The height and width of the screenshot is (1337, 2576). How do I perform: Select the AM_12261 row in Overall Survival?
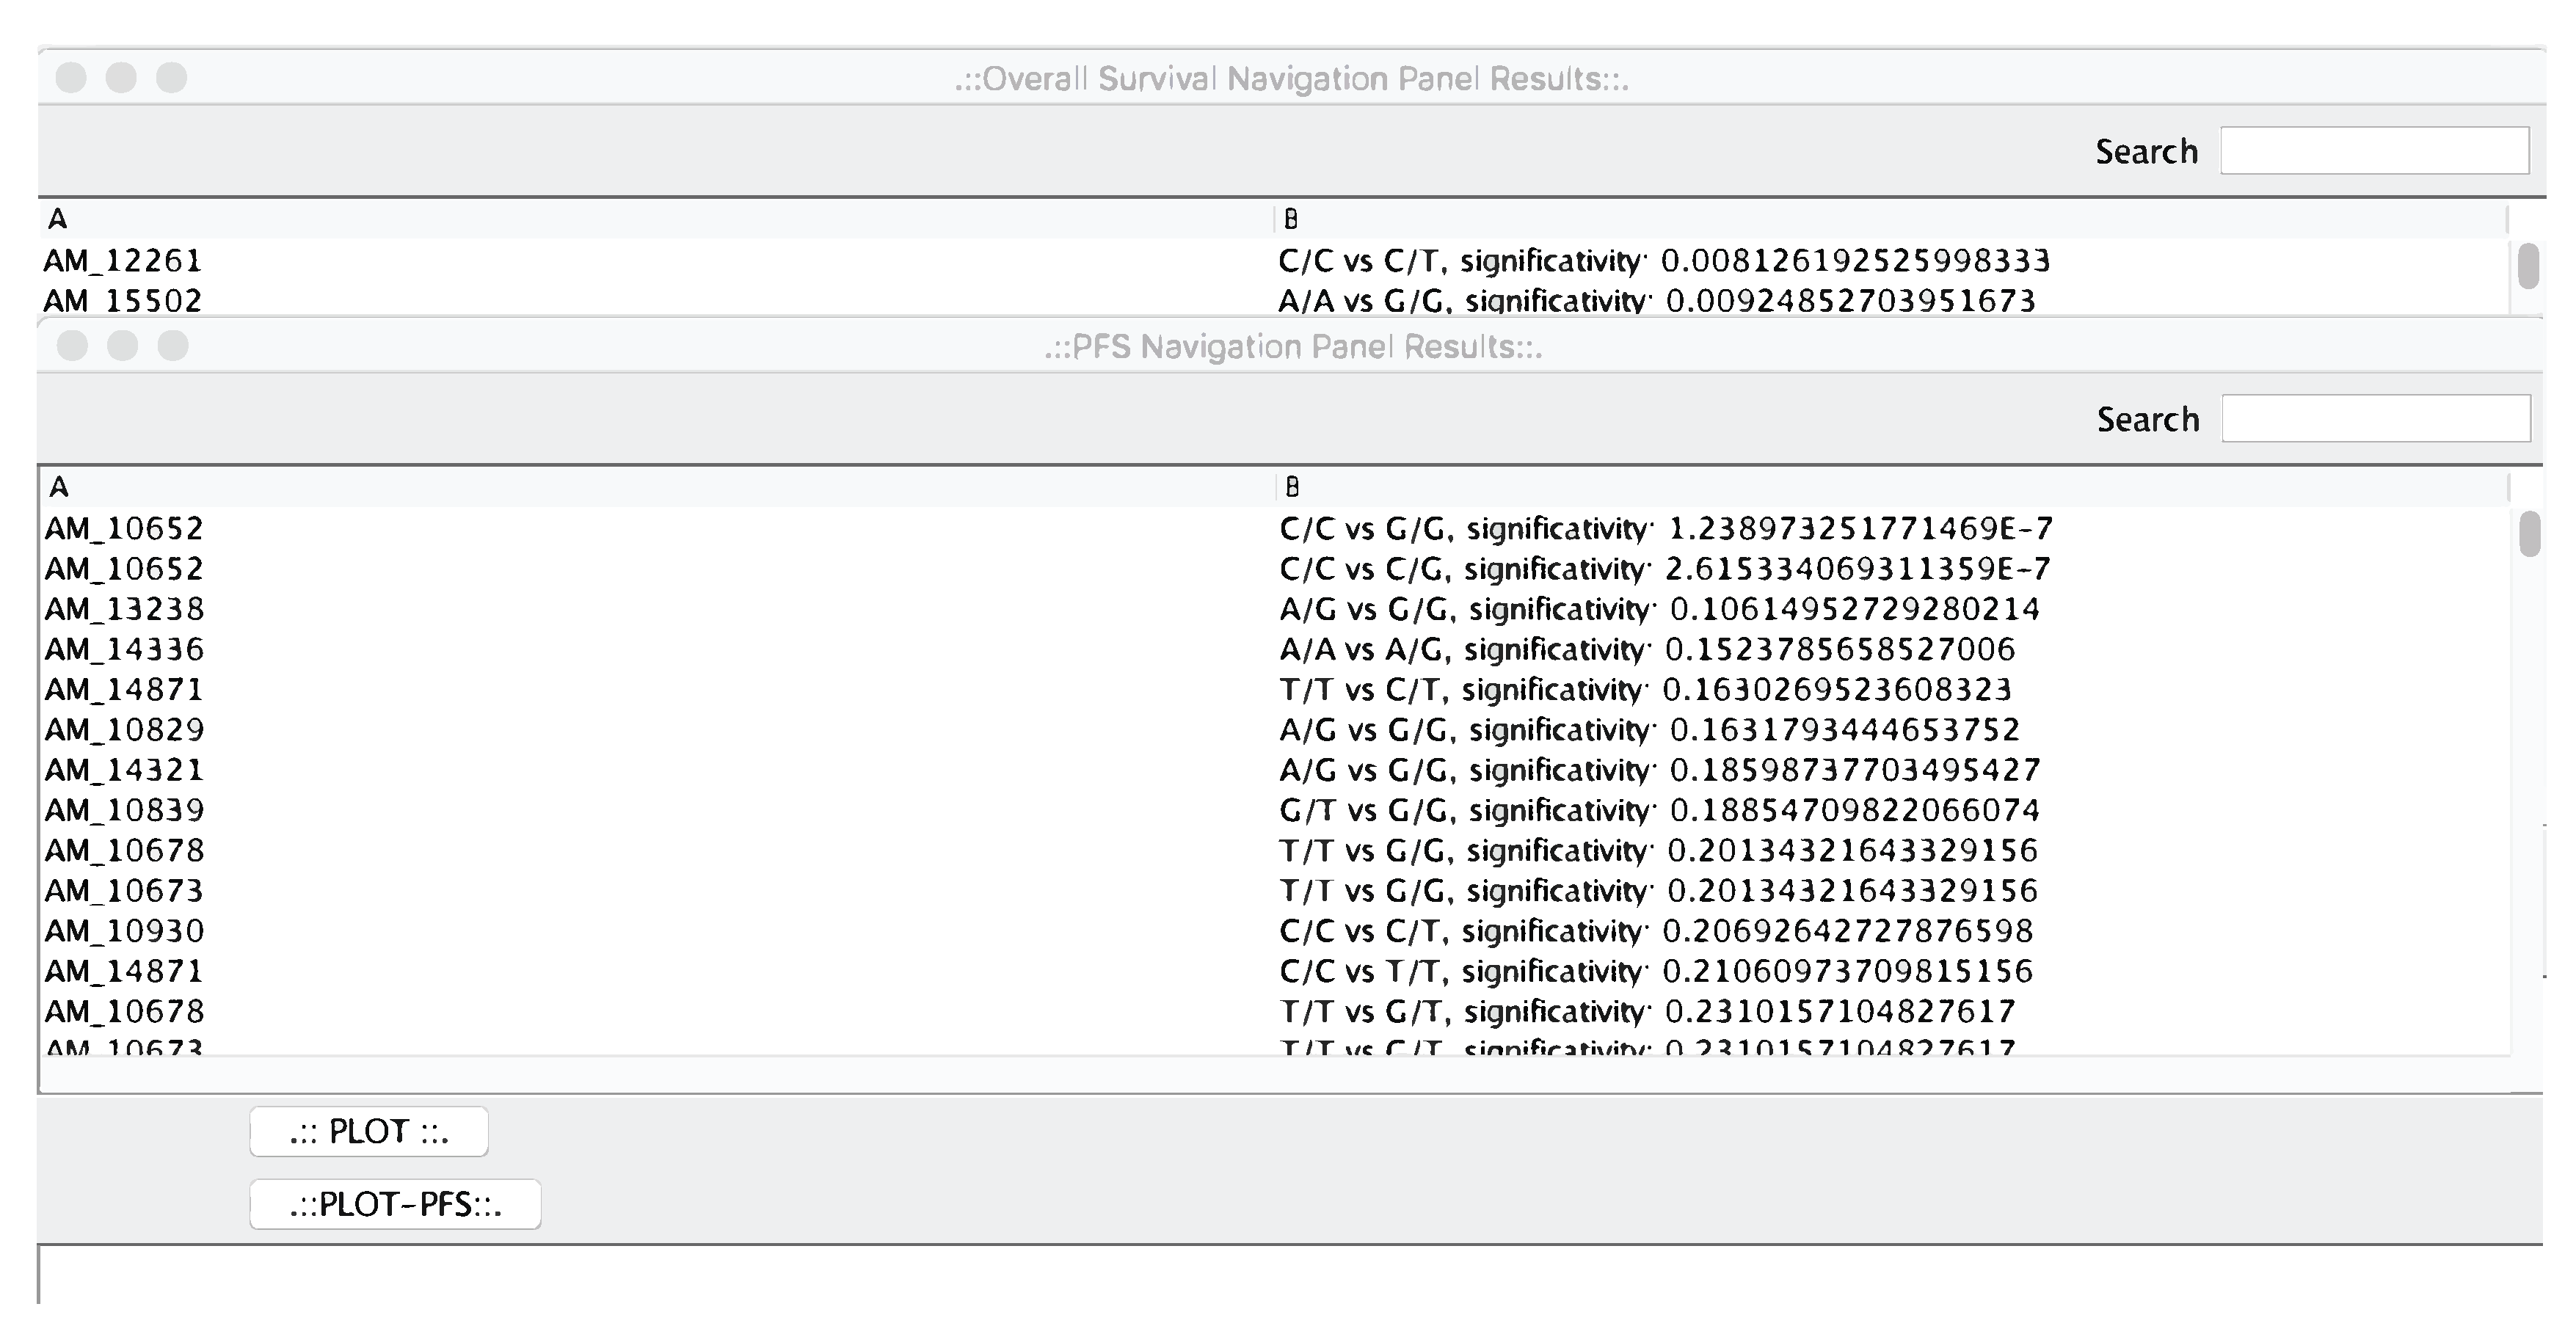coord(123,261)
